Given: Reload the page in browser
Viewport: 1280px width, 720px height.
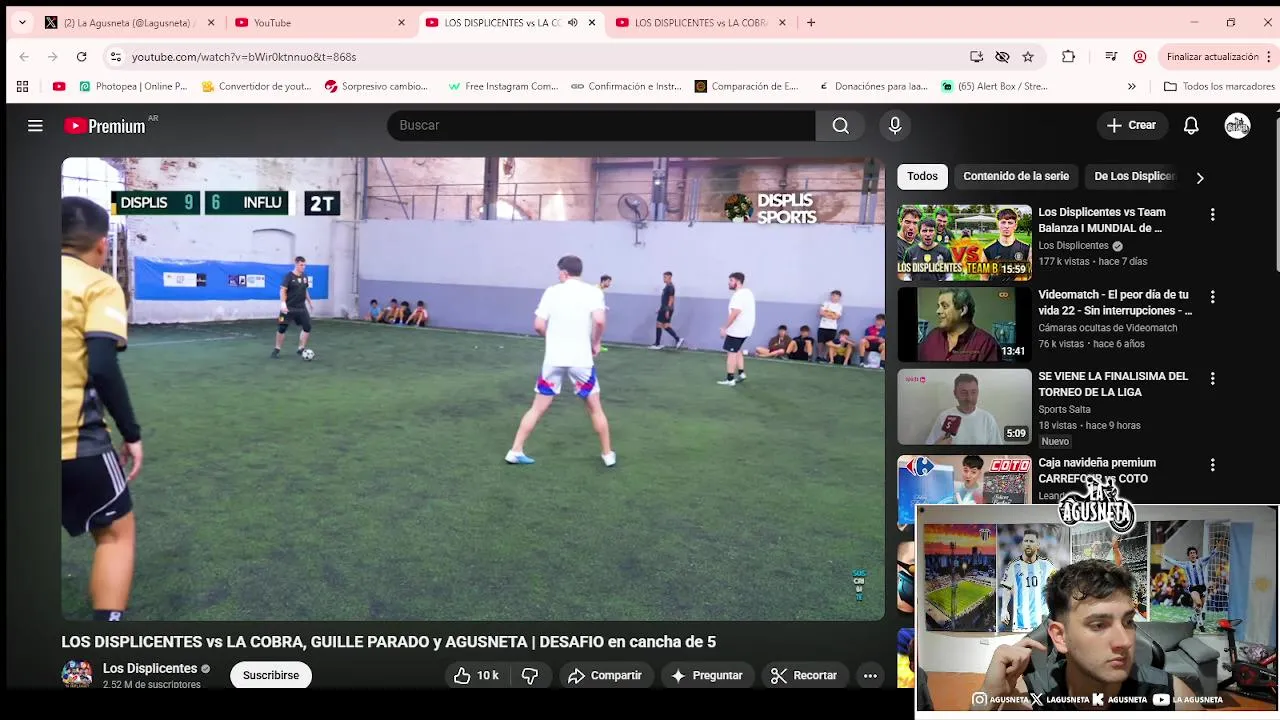Looking at the screenshot, I should pos(81,57).
